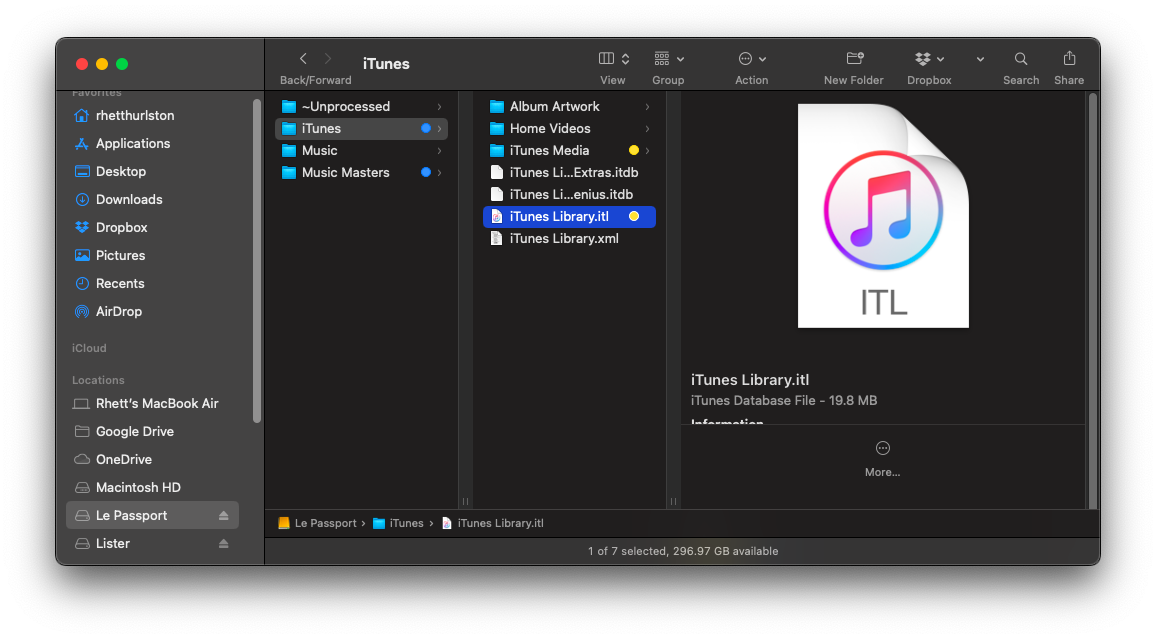This screenshot has width=1156, height=639.
Task: Select the Music Masters folder
Action: coord(361,173)
